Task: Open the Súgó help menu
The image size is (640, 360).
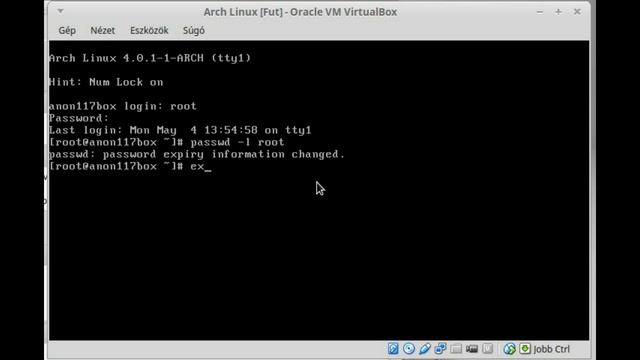Action: (193, 31)
